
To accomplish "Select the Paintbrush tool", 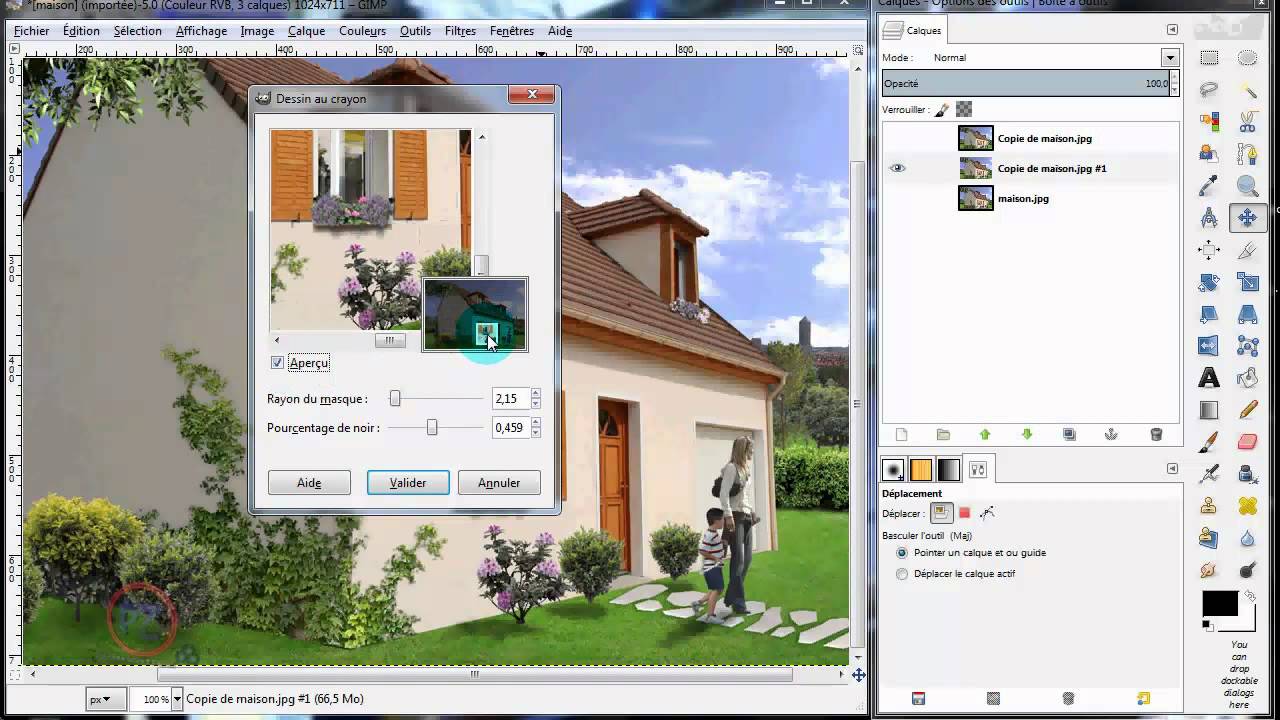I will coord(1209,442).
